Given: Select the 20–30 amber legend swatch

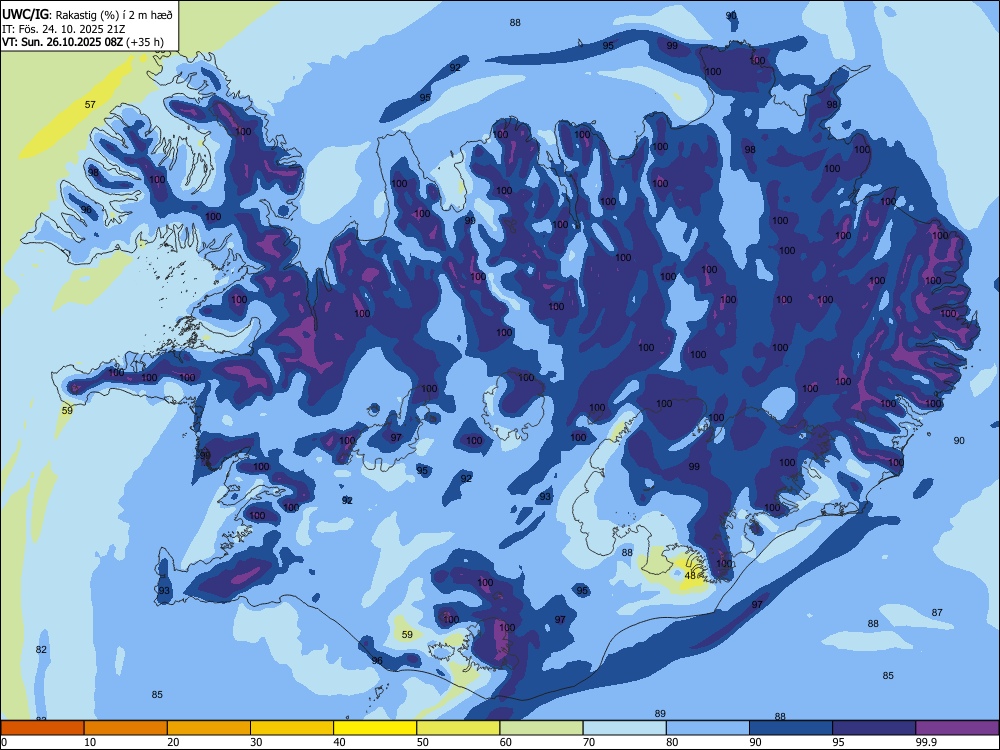Looking at the screenshot, I should coord(209,728).
